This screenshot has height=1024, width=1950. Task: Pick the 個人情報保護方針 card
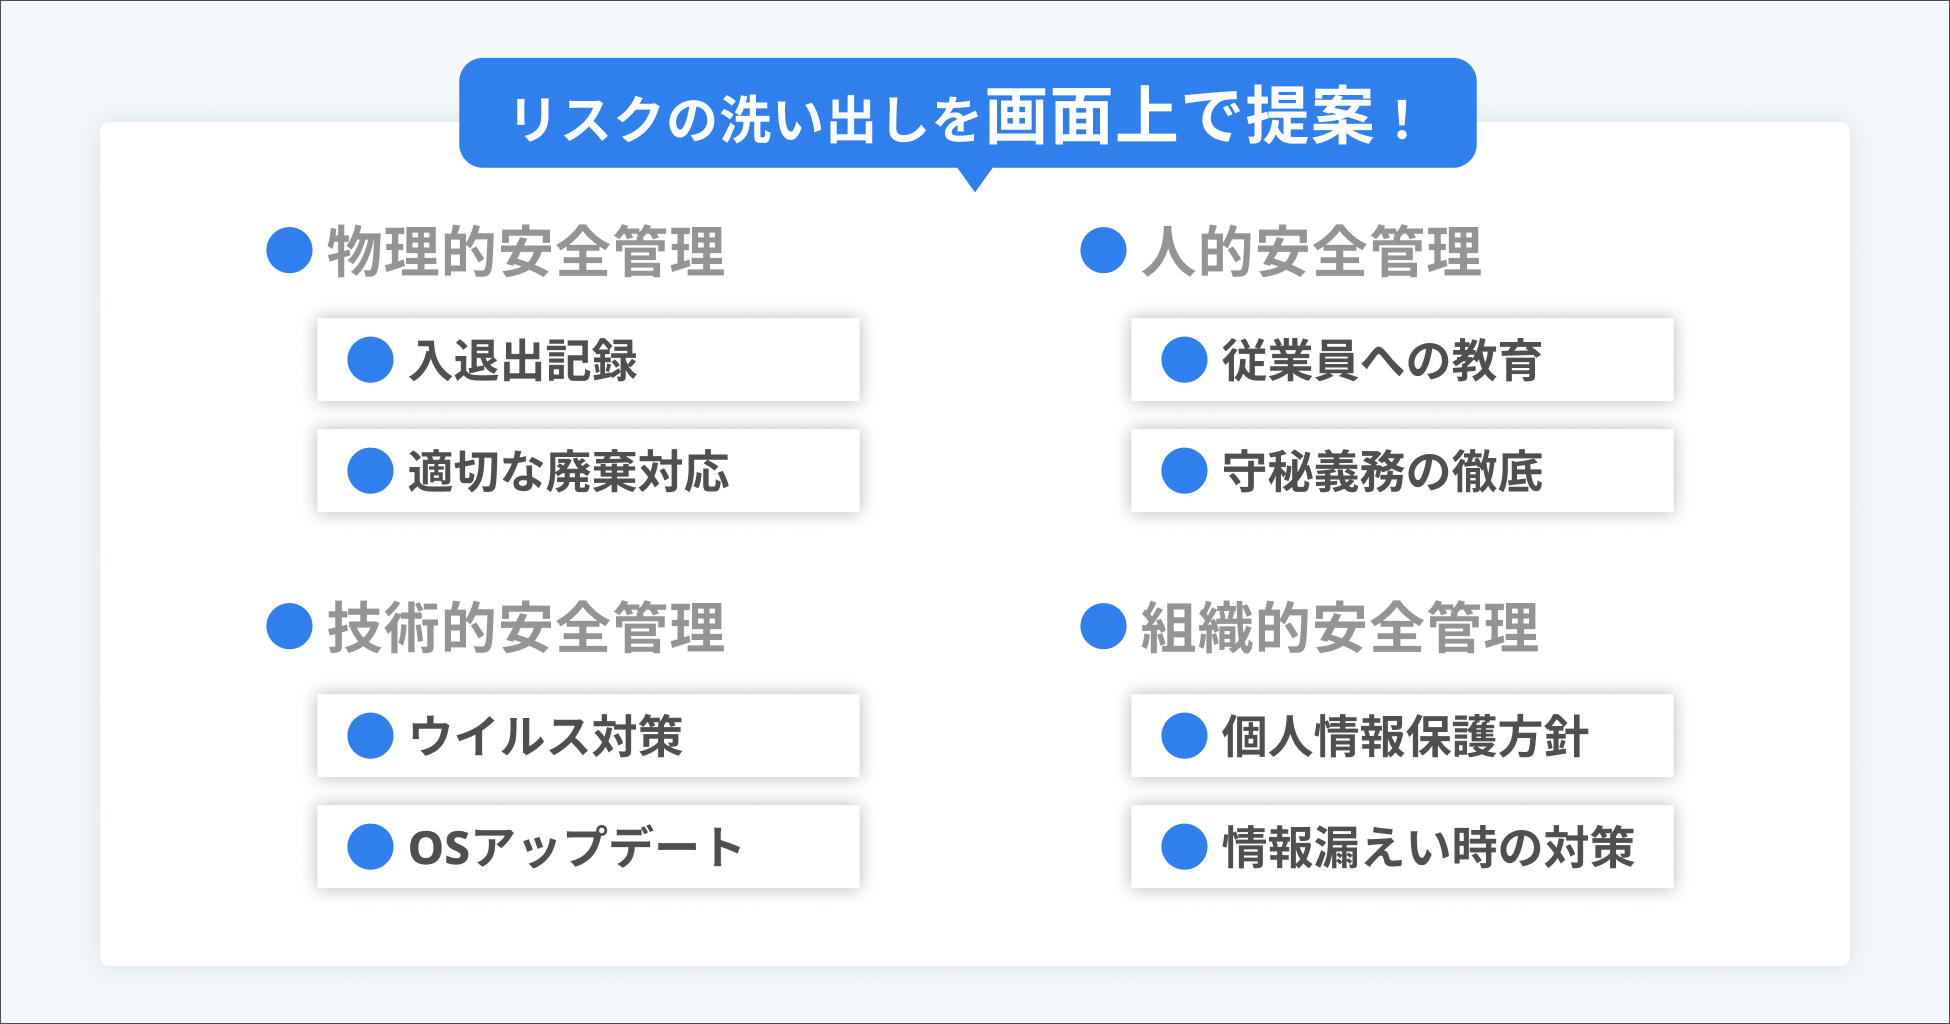[x=1402, y=736]
